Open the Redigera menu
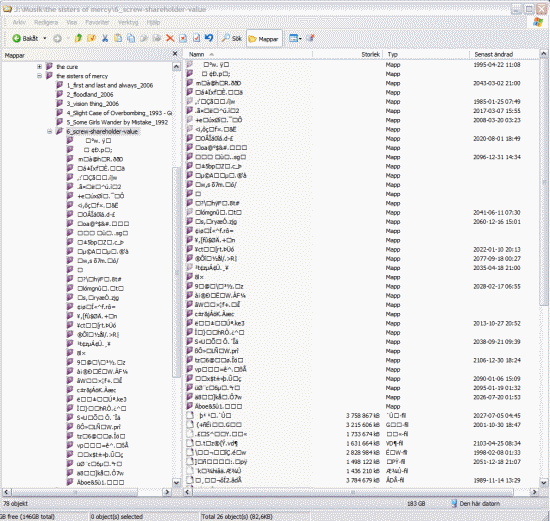Screen dimensions: 550x521 46,22
